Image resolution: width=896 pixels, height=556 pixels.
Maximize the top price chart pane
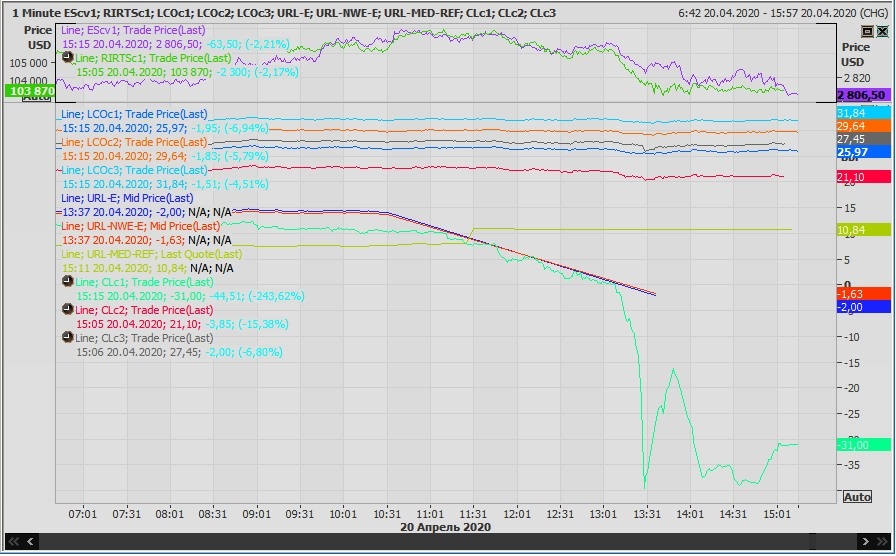click(x=867, y=31)
